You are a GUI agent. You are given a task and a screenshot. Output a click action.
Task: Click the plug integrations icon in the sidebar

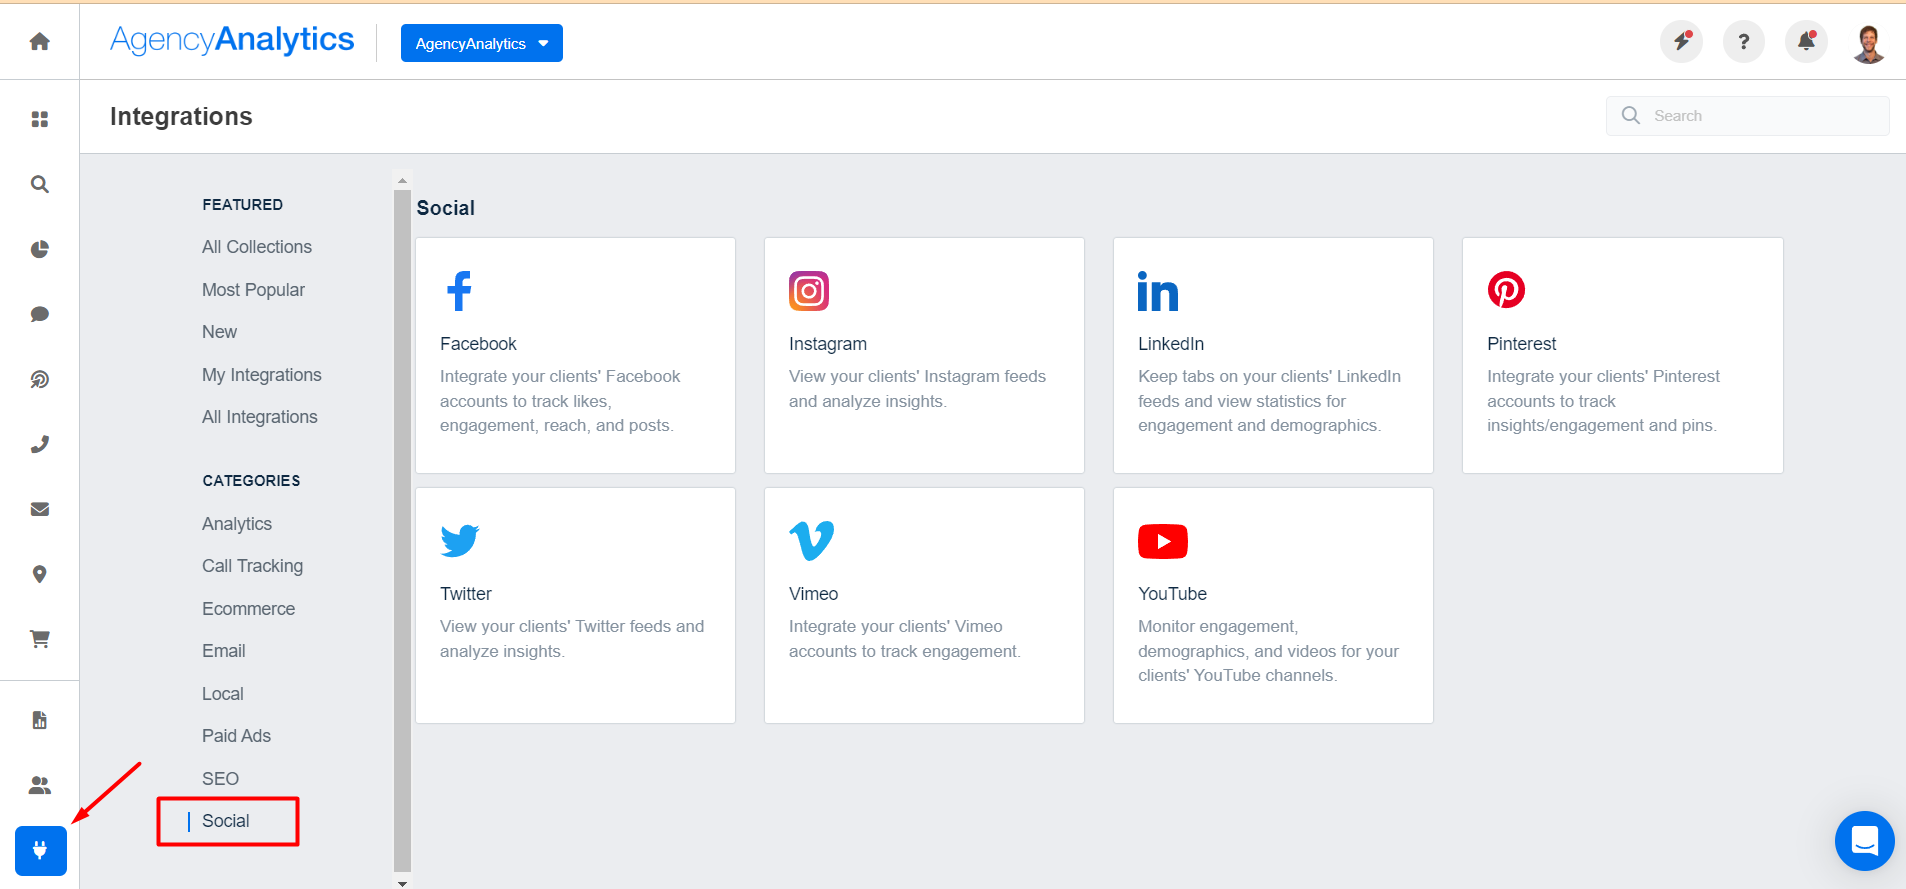(x=41, y=851)
